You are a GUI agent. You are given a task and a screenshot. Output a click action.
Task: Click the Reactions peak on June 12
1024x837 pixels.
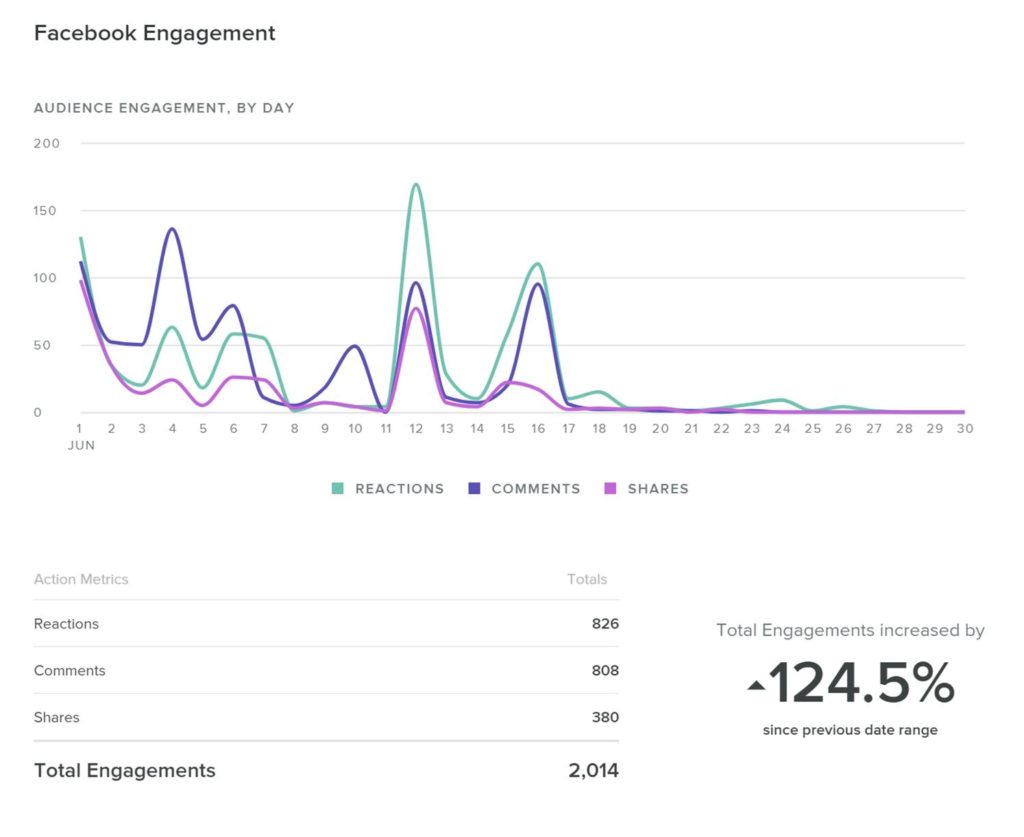(416, 185)
